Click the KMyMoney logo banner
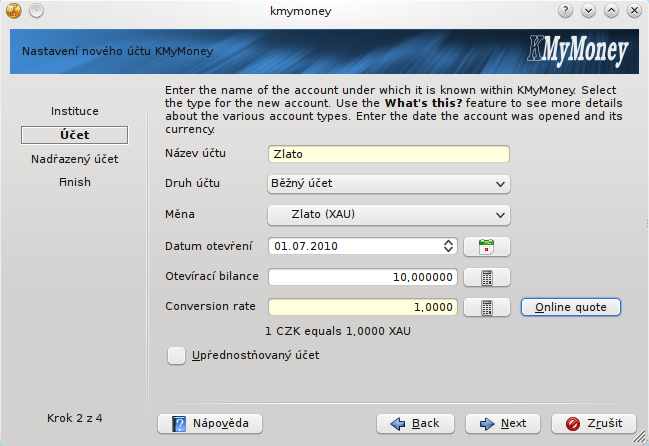The width and height of the screenshot is (649, 446). [577, 51]
